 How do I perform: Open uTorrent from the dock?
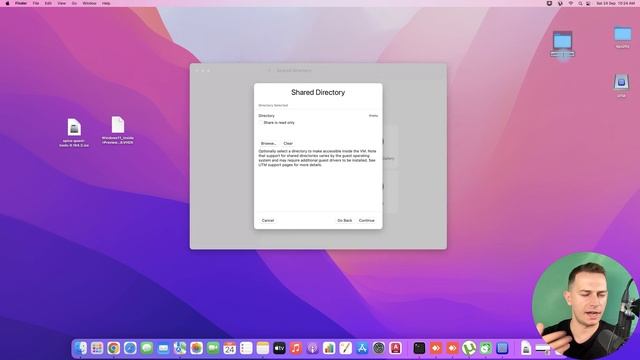[x=469, y=348]
